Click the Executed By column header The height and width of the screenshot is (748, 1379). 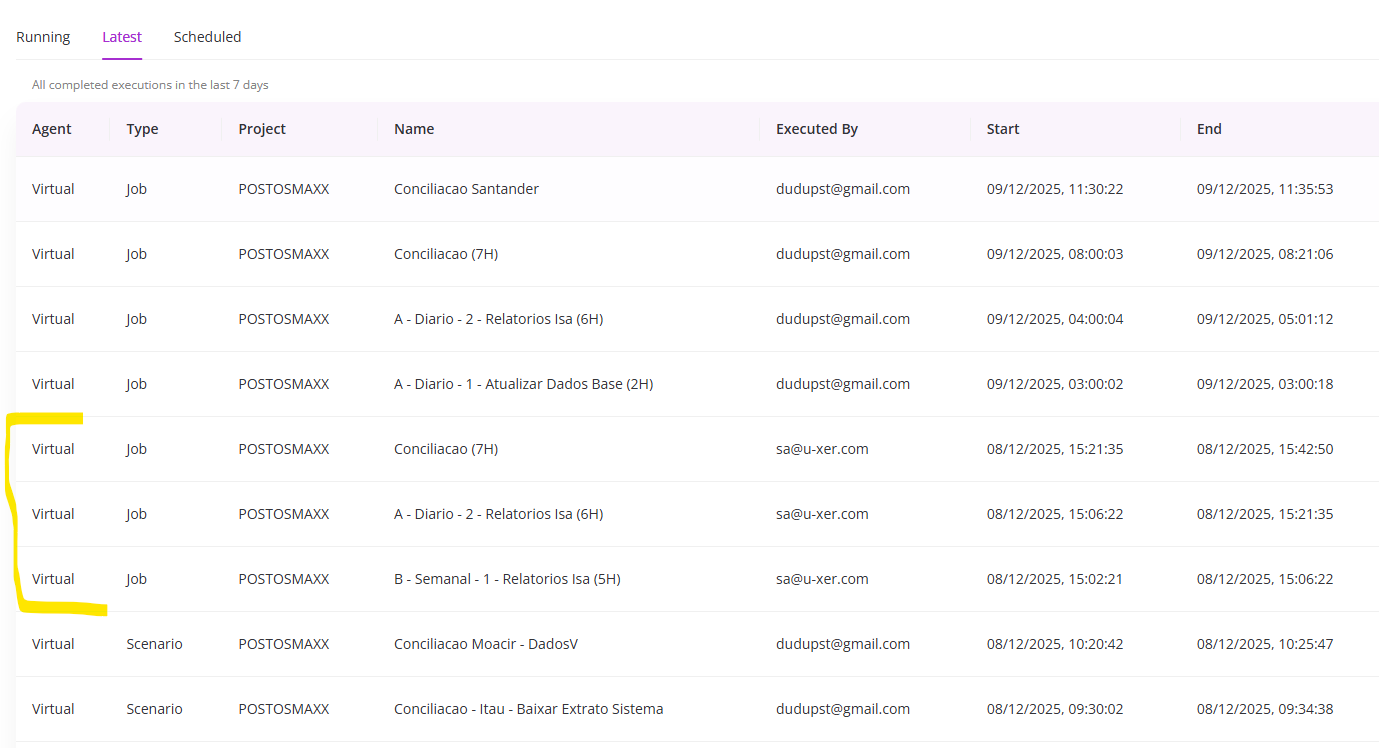817,129
